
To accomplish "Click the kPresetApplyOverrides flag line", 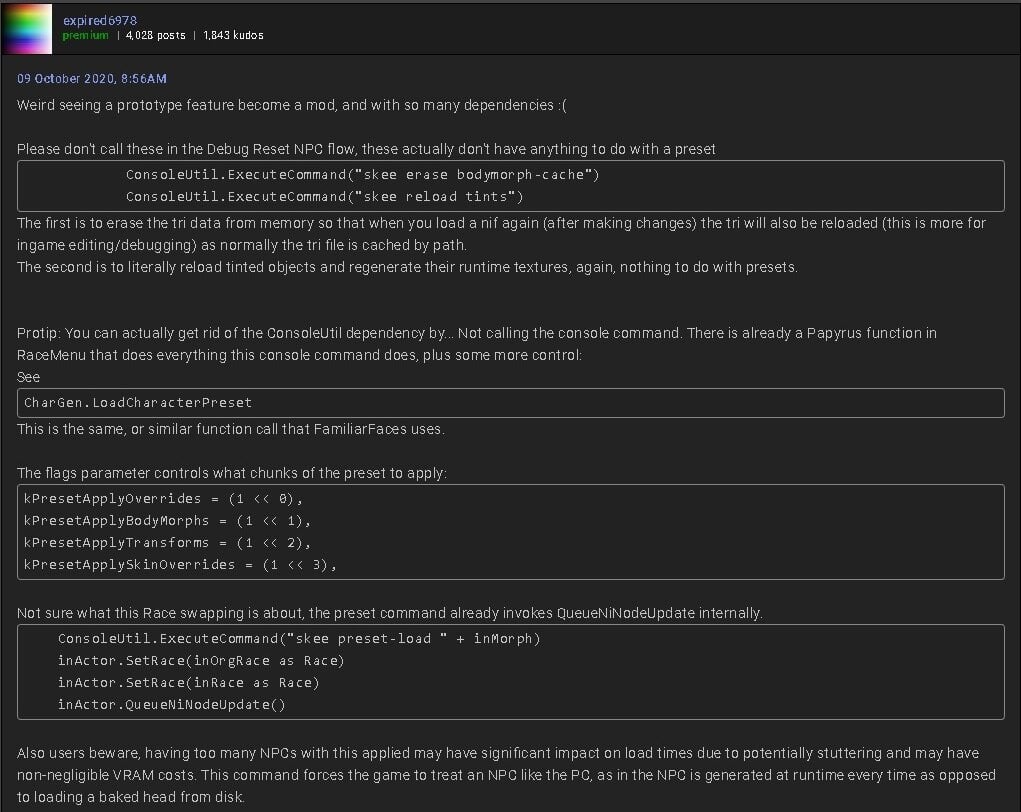I will tap(163, 499).
